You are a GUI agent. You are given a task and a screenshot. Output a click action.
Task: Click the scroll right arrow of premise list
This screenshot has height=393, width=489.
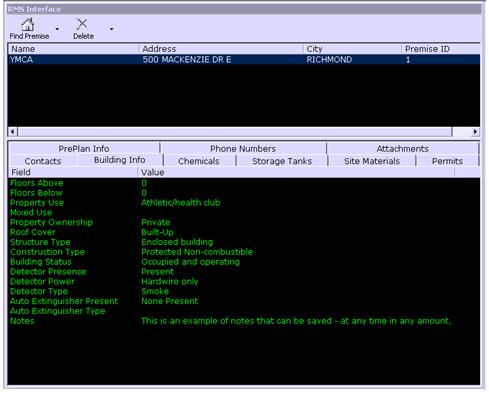click(475, 131)
